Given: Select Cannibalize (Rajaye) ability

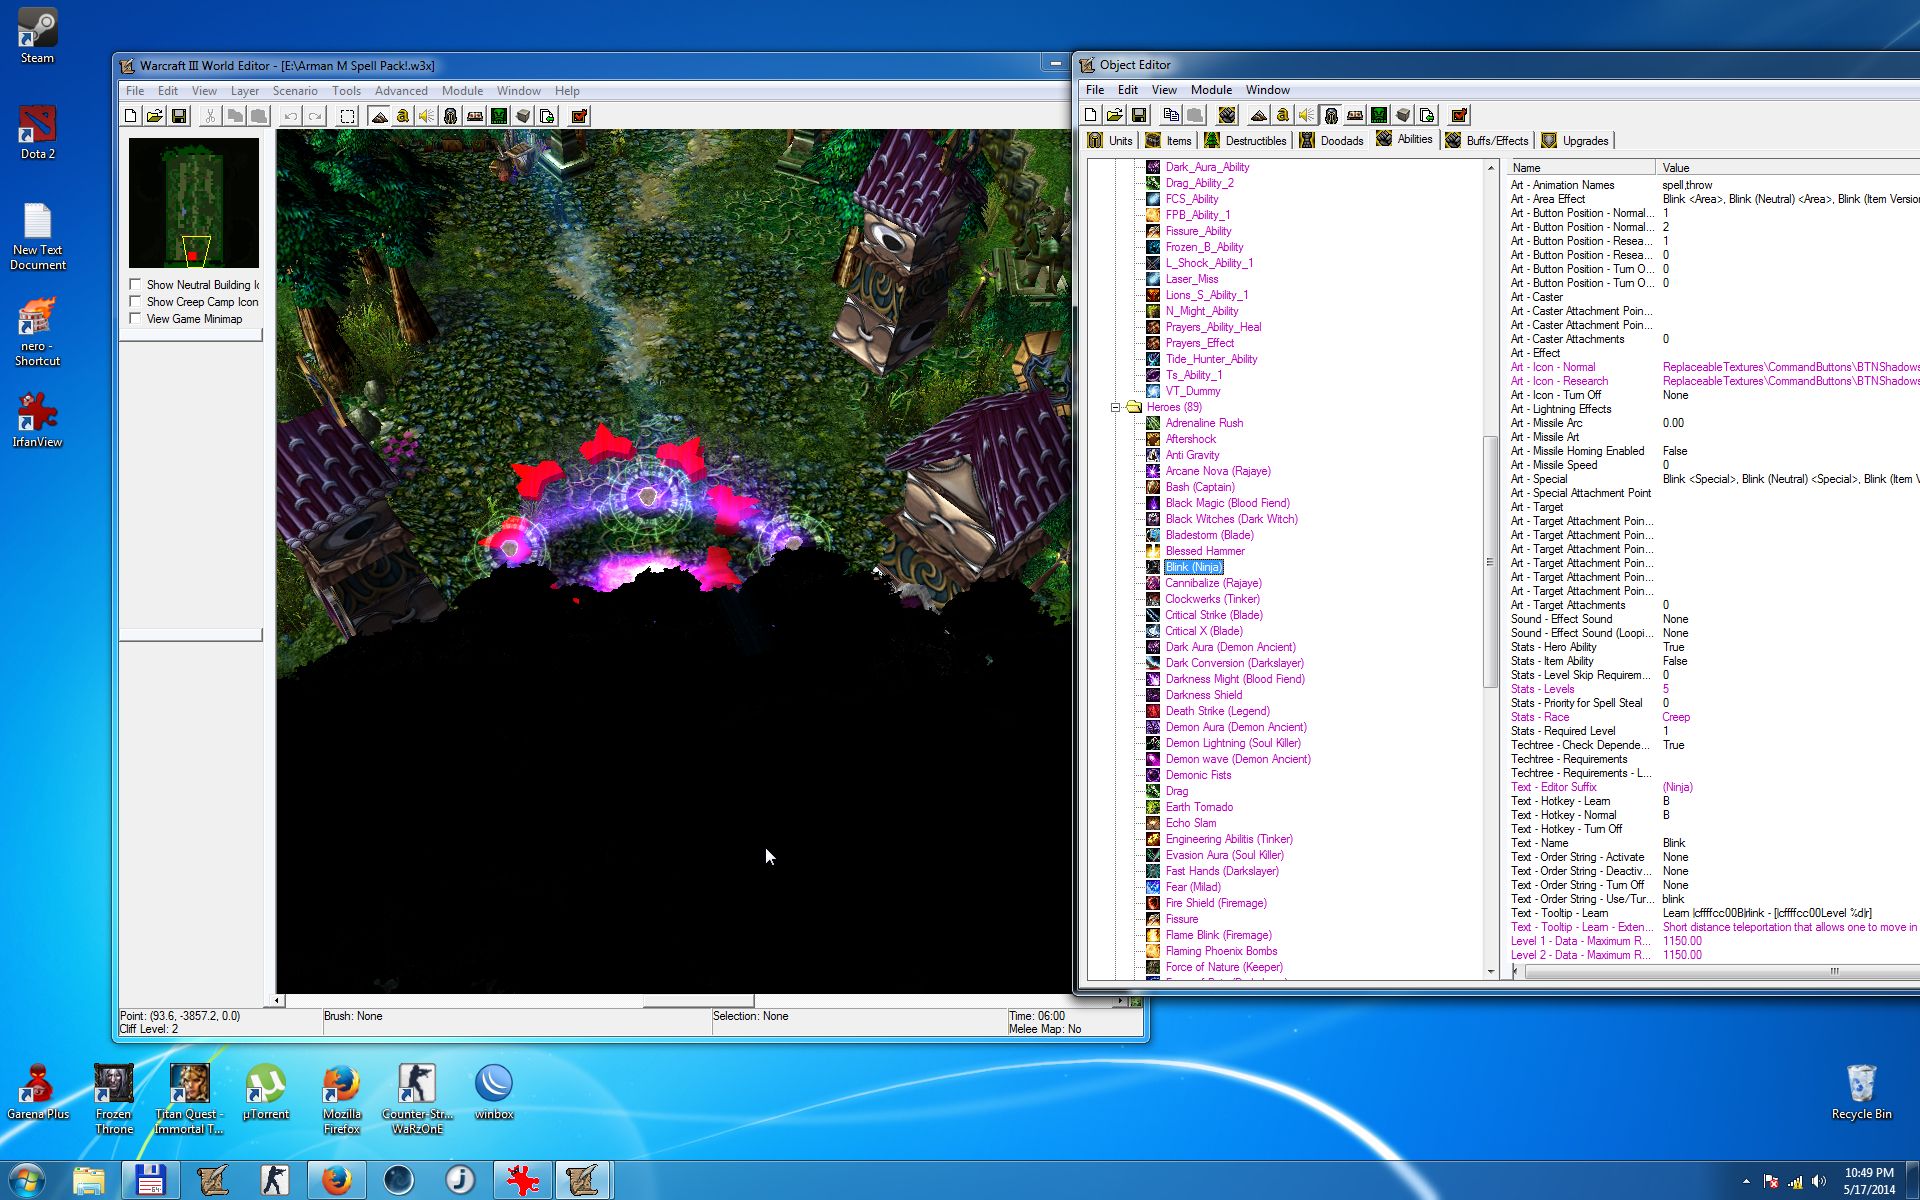Looking at the screenshot, I should click(x=1213, y=583).
